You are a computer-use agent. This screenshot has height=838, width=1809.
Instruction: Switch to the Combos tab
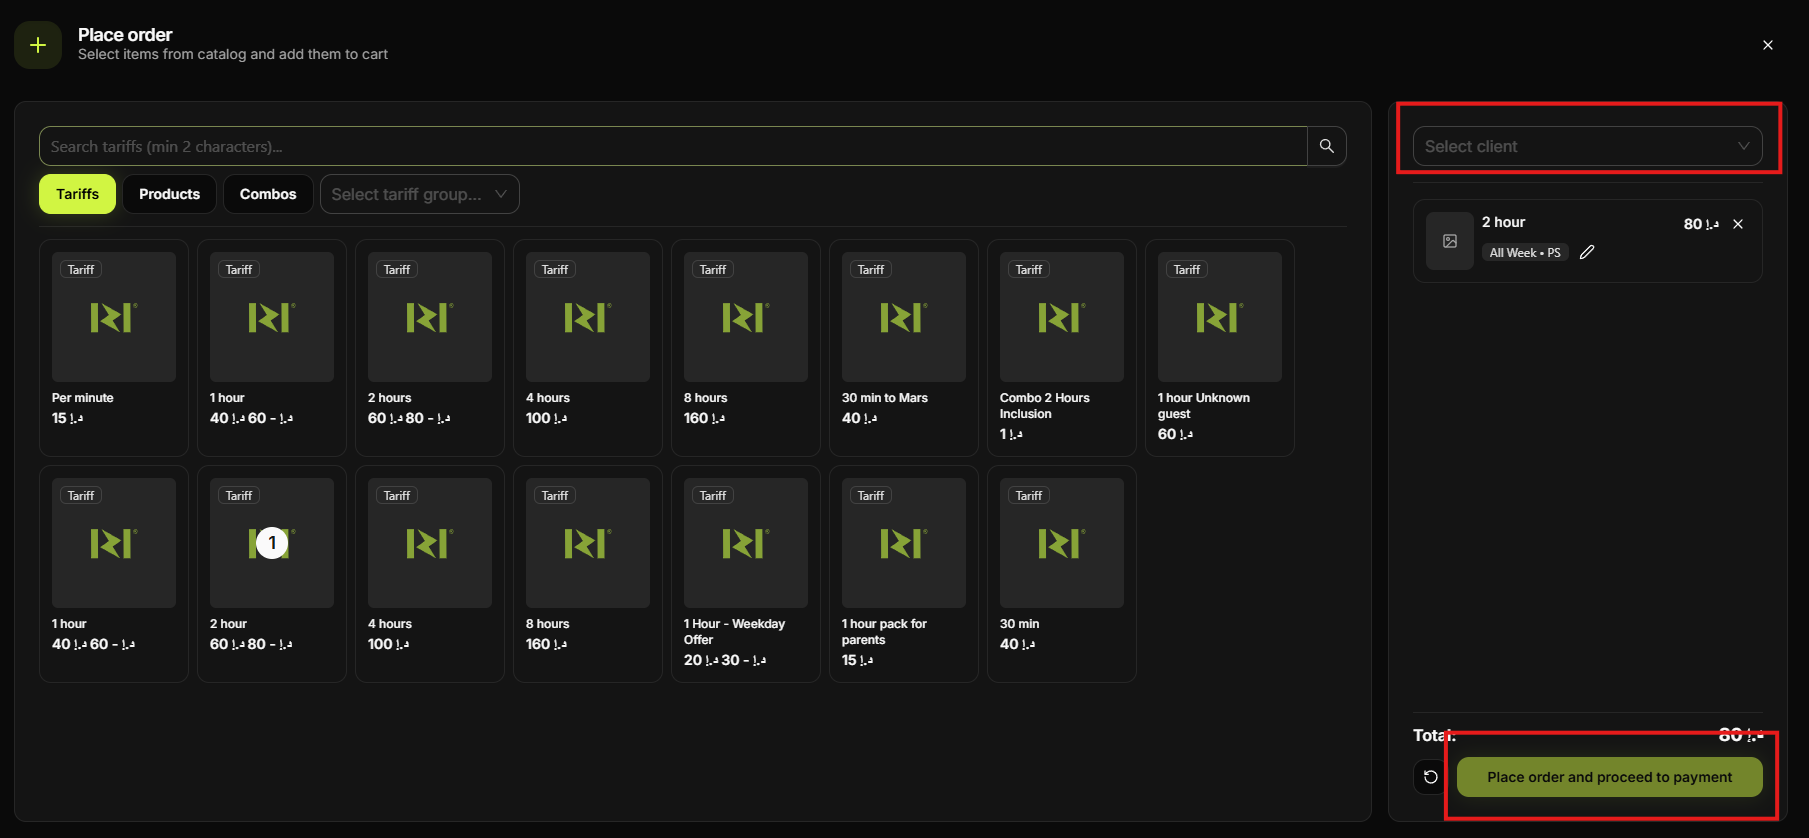[x=268, y=194]
